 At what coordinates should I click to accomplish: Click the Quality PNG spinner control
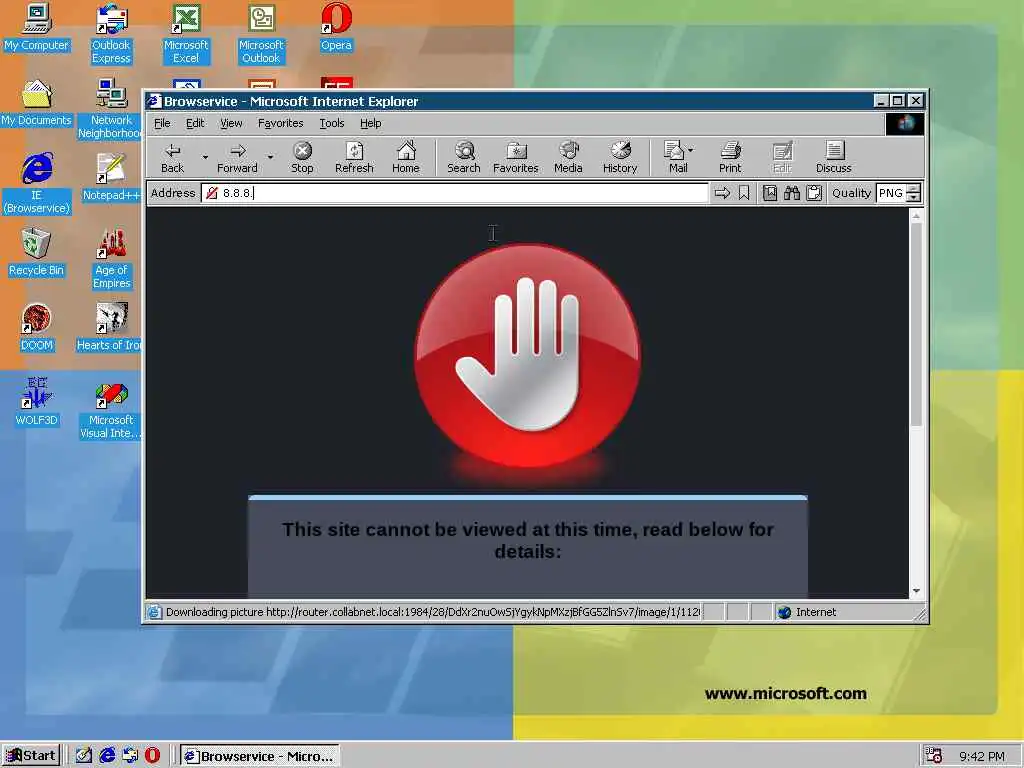pos(914,193)
